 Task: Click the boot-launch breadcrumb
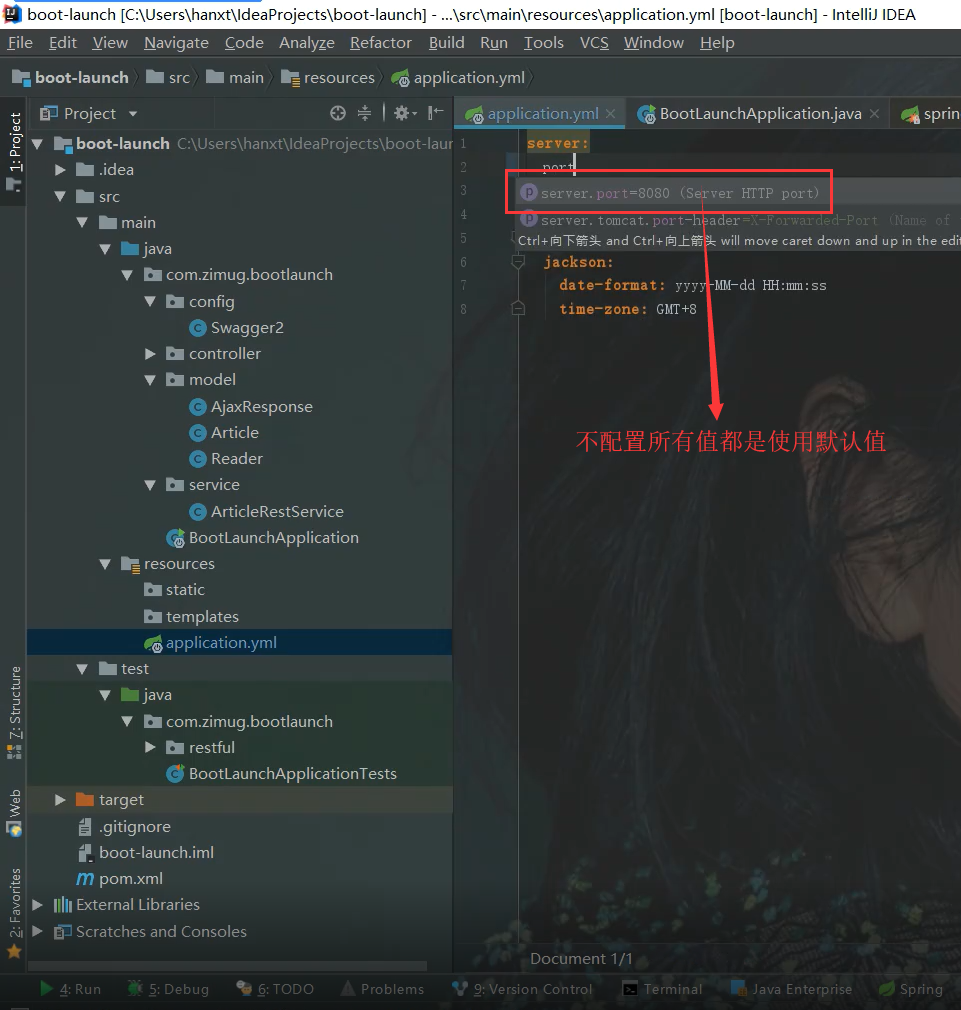point(71,78)
